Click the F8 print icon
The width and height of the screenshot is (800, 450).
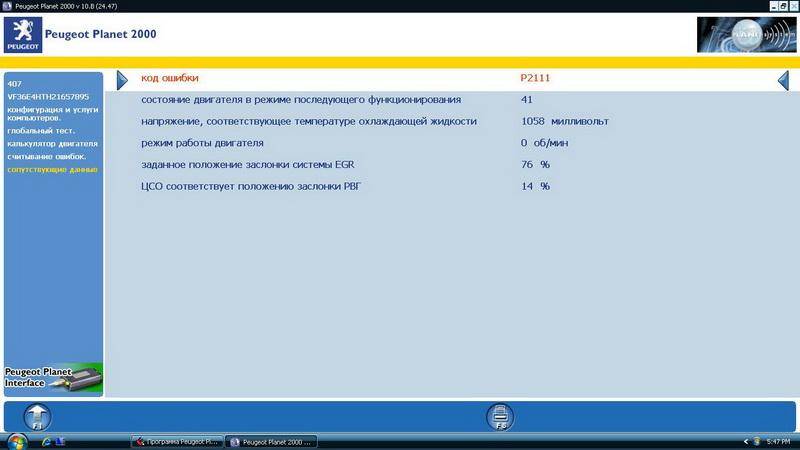tap(499, 416)
